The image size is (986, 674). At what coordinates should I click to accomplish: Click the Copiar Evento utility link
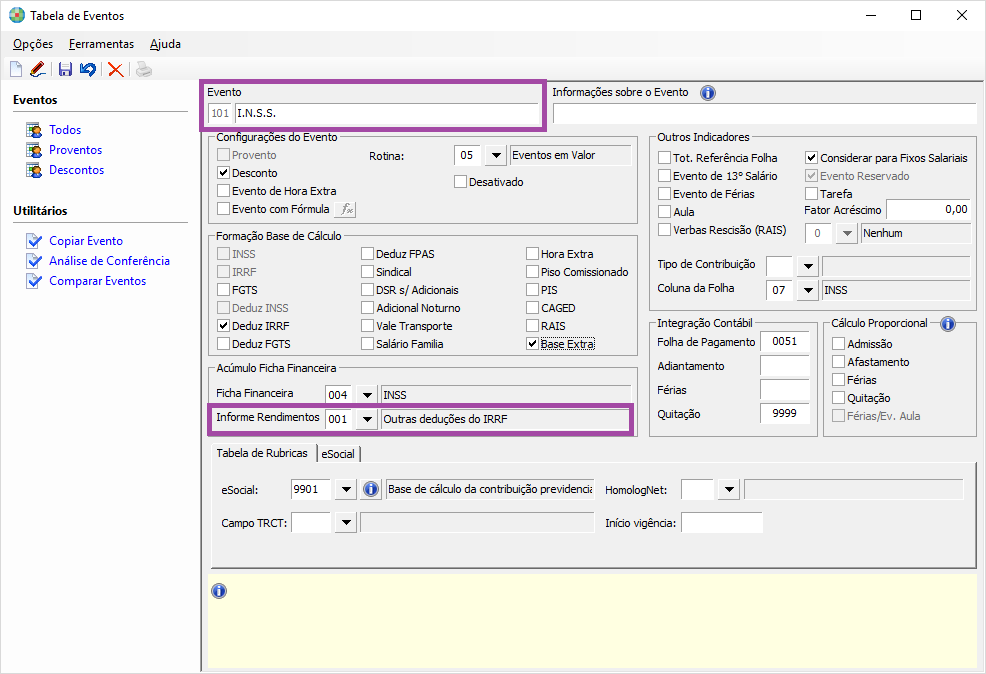pyautogui.click(x=86, y=241)
